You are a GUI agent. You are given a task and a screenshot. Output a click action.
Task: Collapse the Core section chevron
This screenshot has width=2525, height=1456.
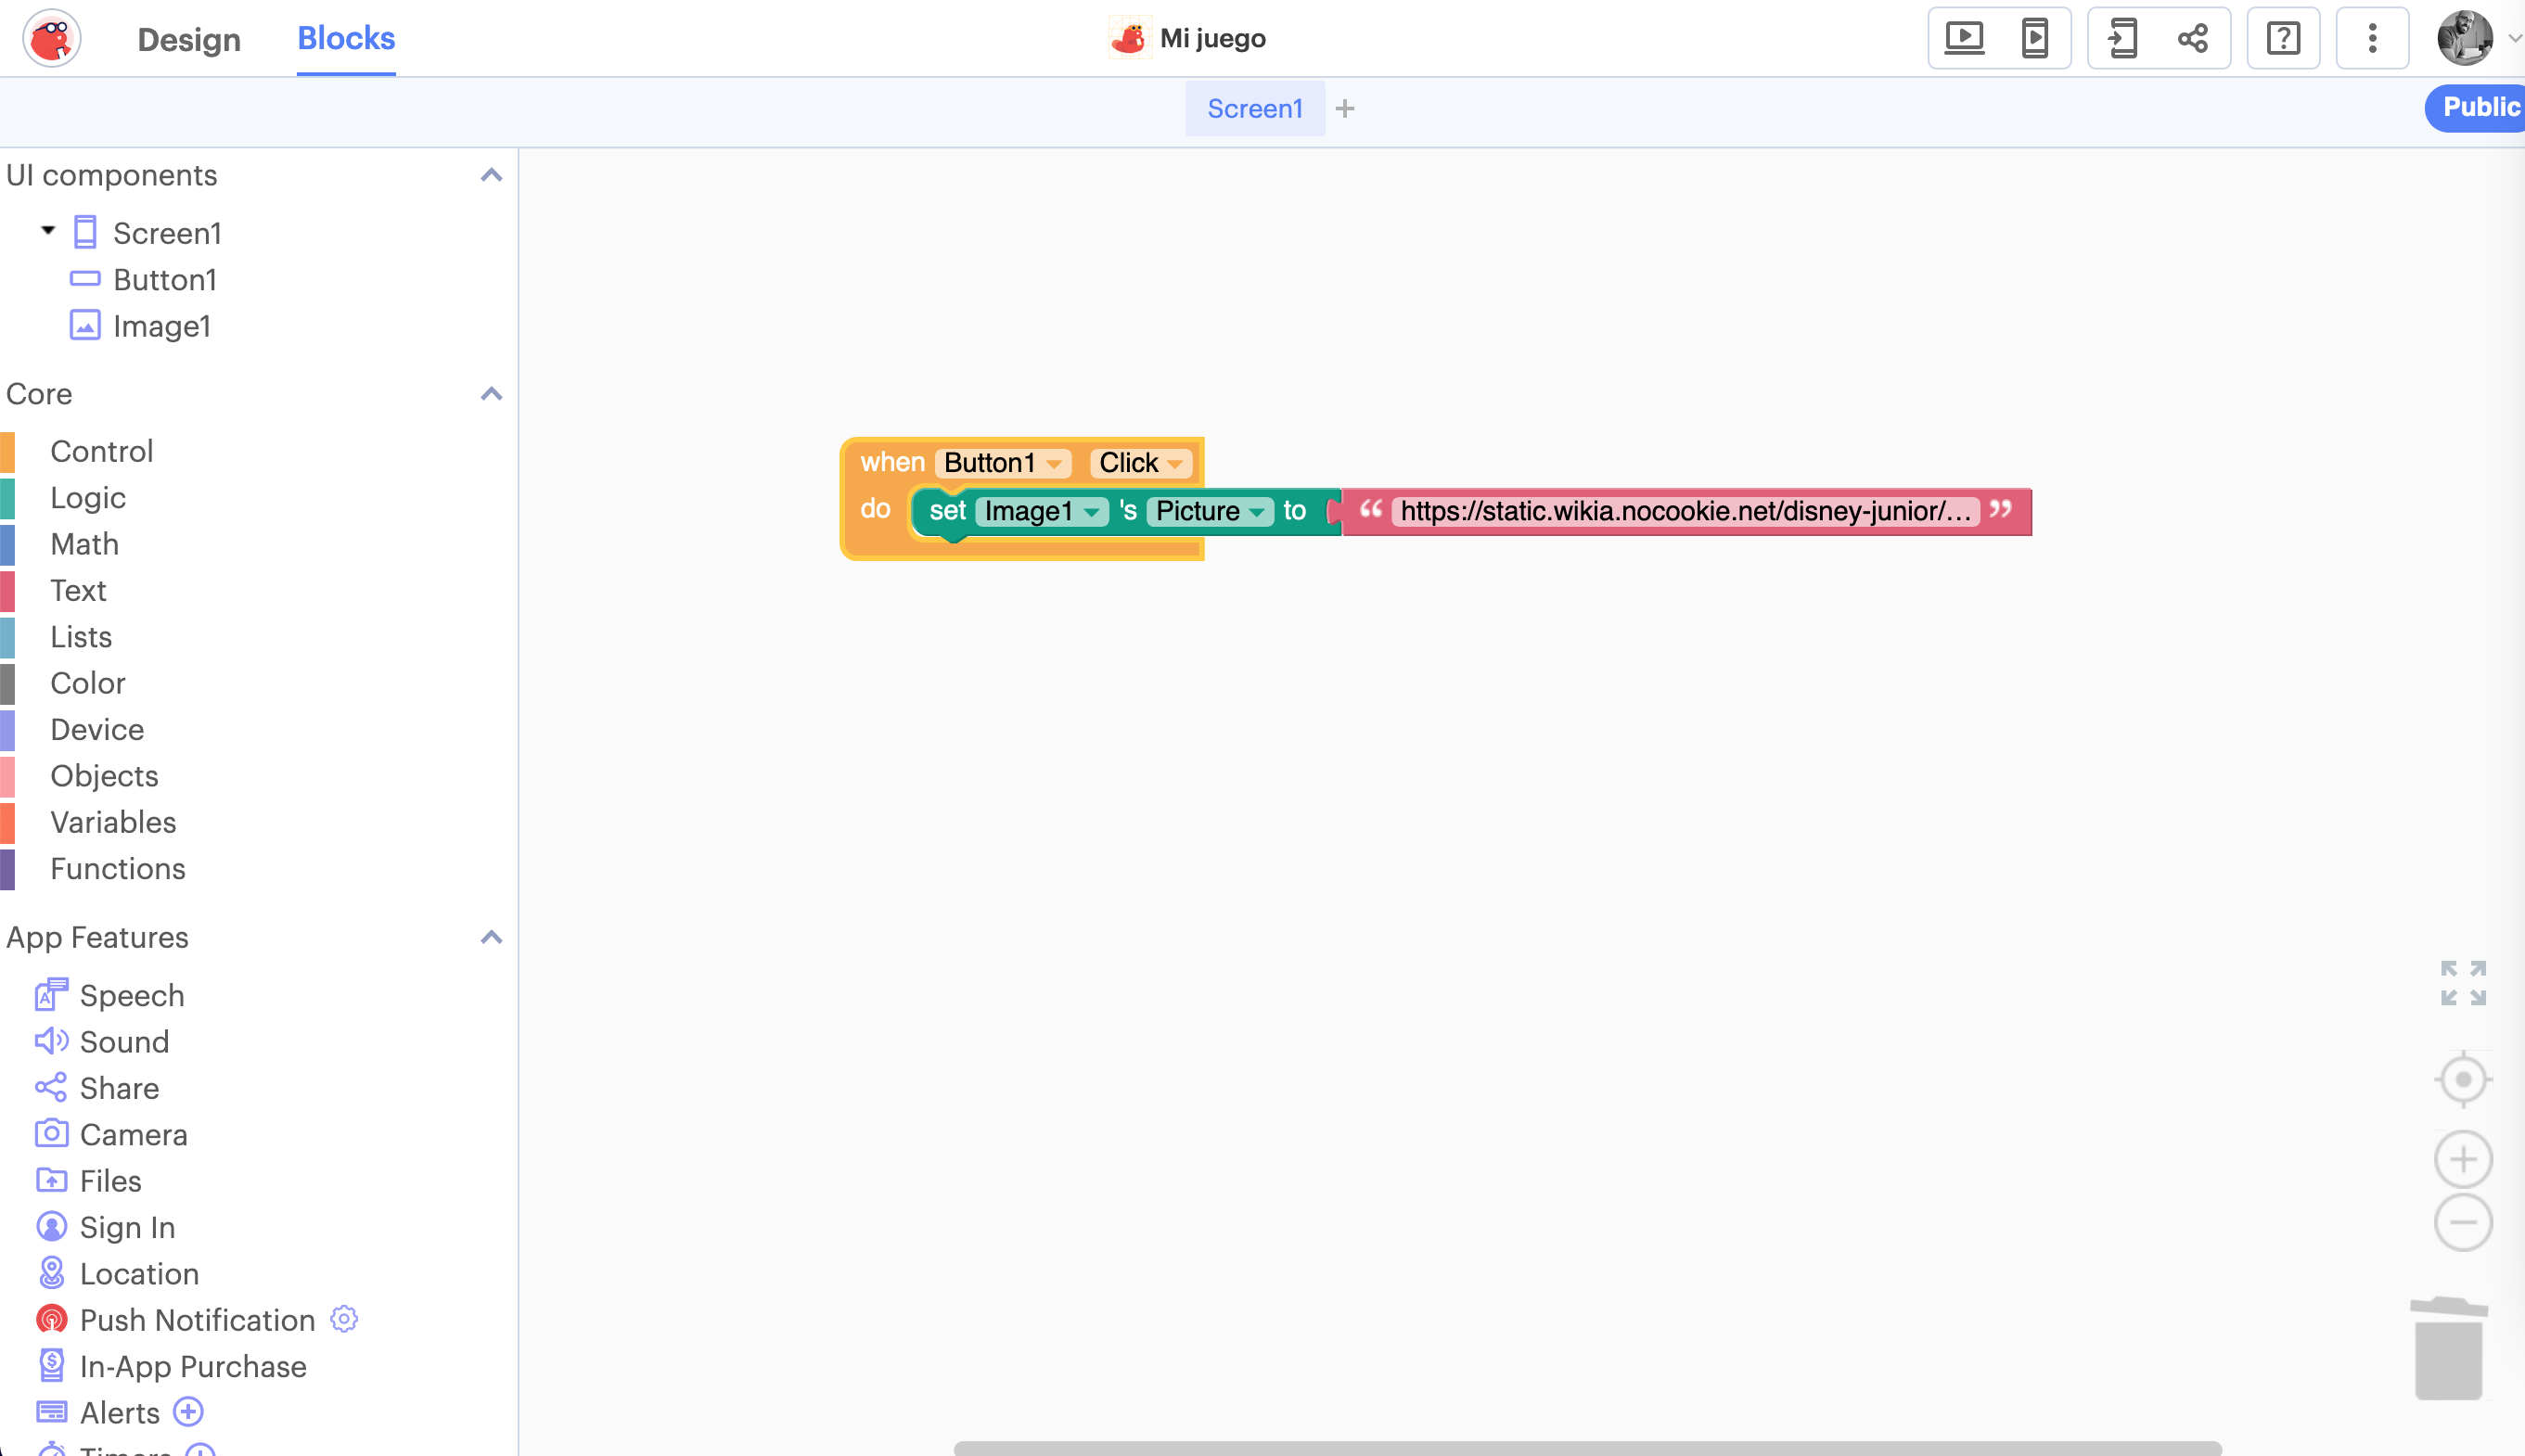coord(491,394)
